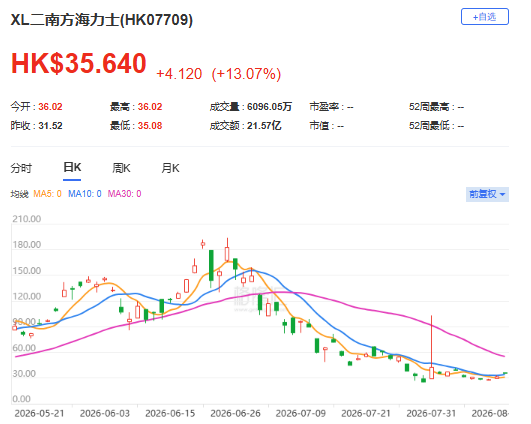Image resolution: width=531 pixels, height=424 pixels.
Task: Click the stock title XL二南方海力士(HK07709)
Action: pyautogui.click(x=102, y=20)
